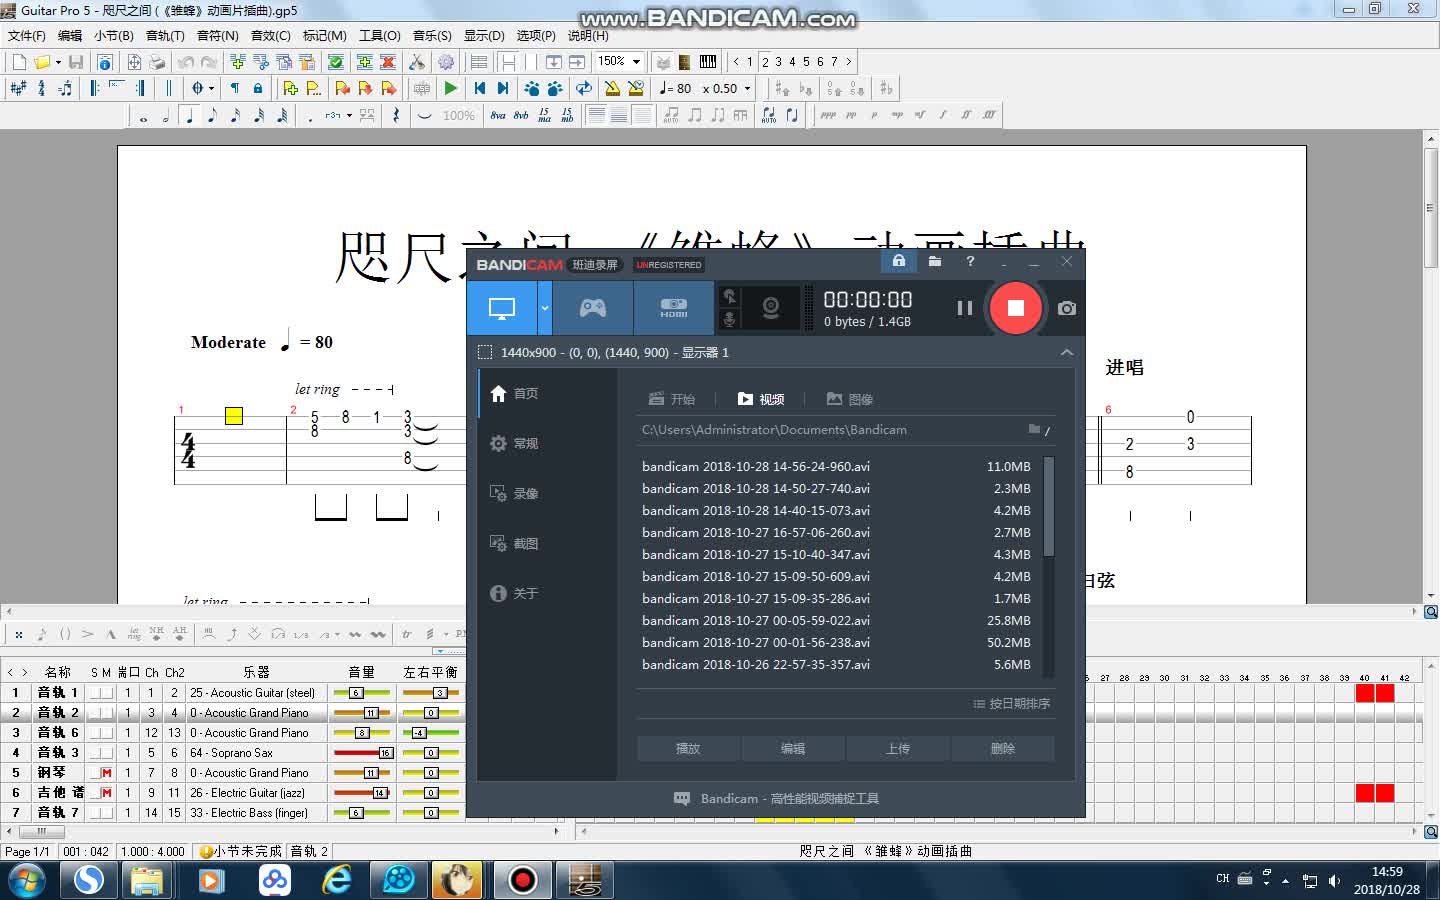Toggle mute on track 音轨 3
The width and height of the screenshot is (1440, 900).
pyautogui.click(x=107, y=752)
